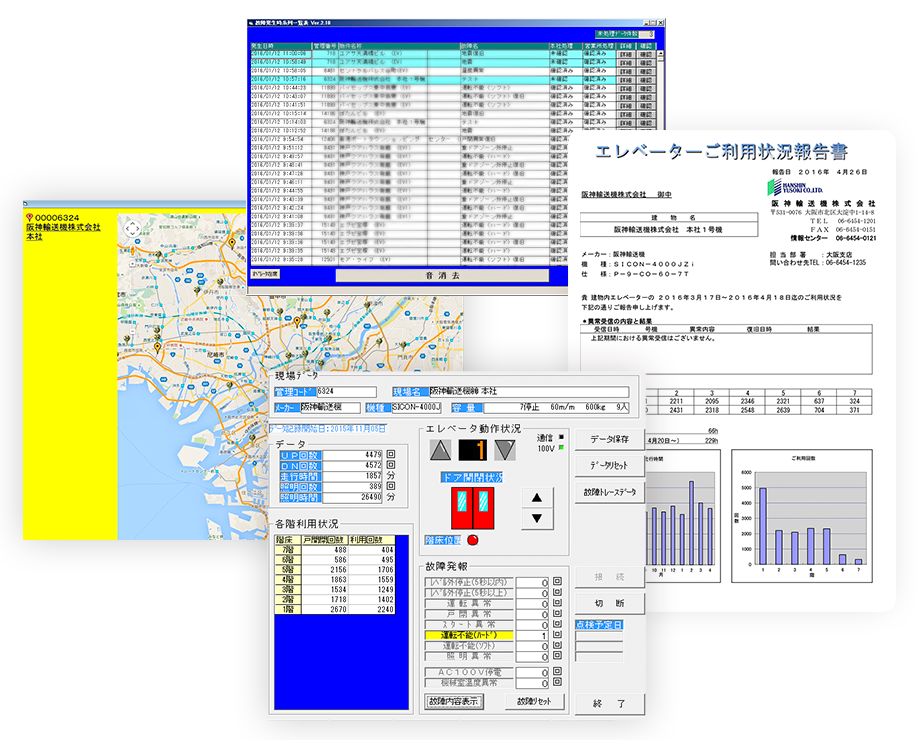Click the elevator up-direction triangle indicator

pyautogui.click(x=441, y=450)
